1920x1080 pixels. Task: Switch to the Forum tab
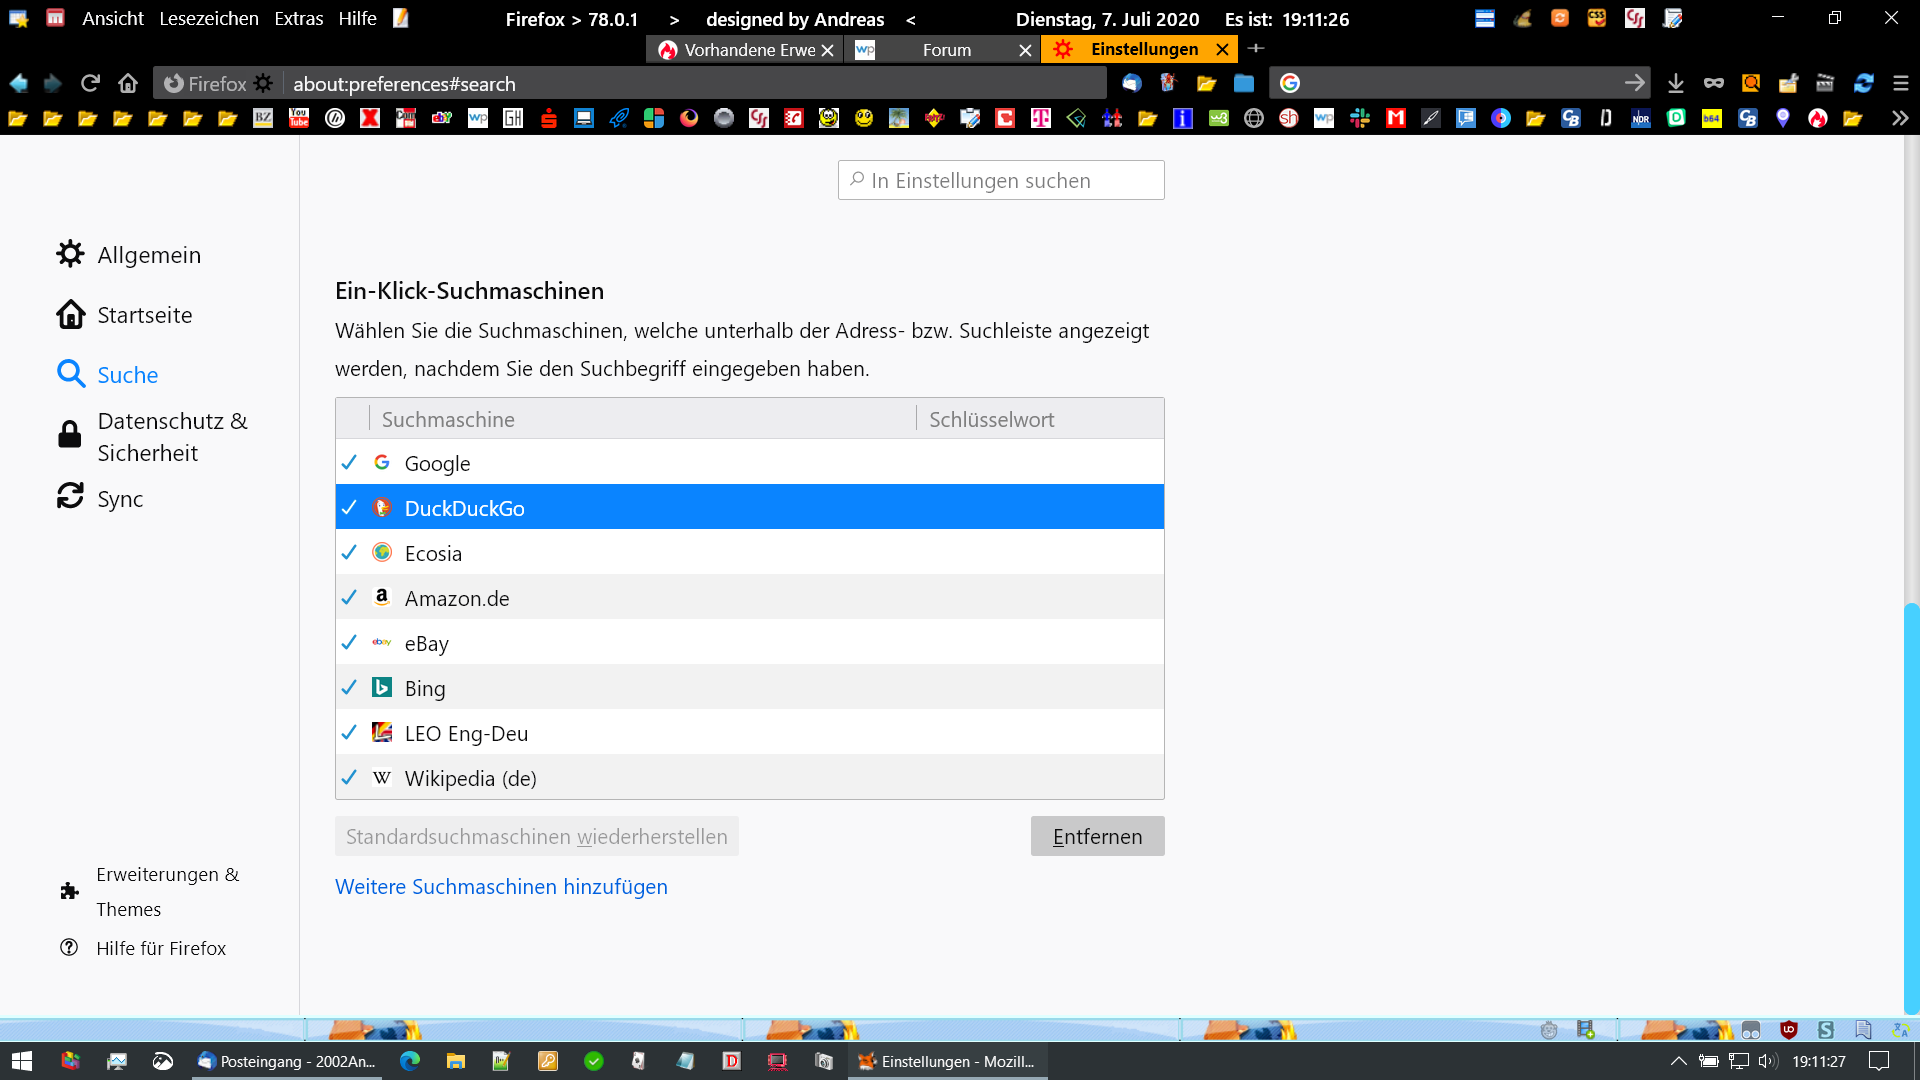click(945, 49)
